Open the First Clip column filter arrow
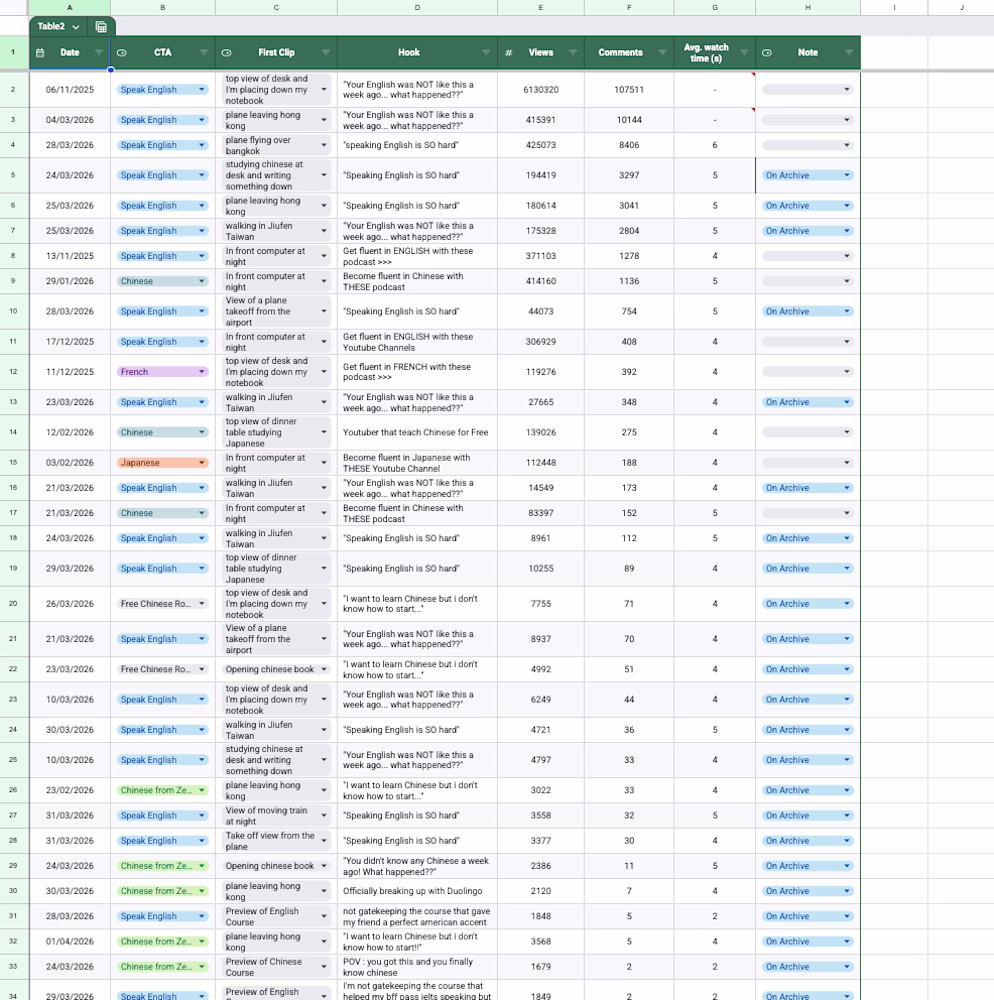The image size is (994, 1000). (326, 52)
